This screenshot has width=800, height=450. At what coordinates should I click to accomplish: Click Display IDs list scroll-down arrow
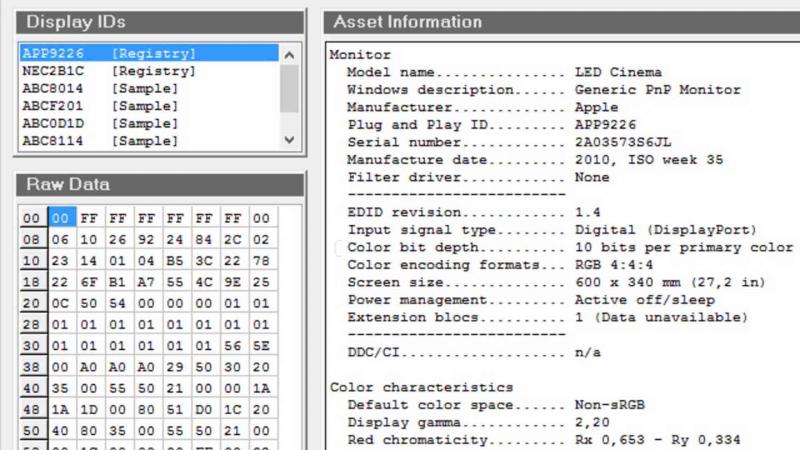click(x=289, y=139)
